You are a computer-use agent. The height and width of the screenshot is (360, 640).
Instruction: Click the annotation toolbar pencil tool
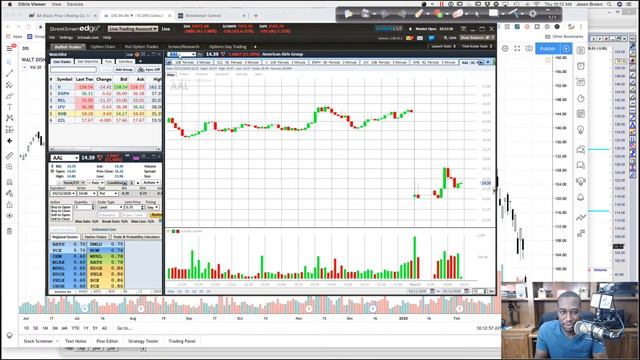419,13
